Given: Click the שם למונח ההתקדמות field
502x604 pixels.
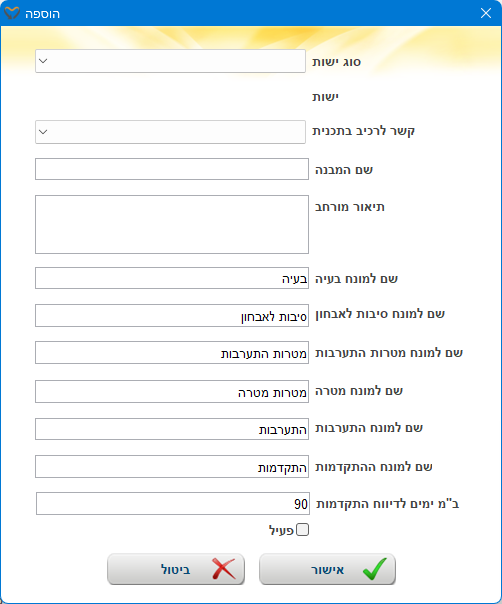Looking at the screenshot, I should (172, 466).
